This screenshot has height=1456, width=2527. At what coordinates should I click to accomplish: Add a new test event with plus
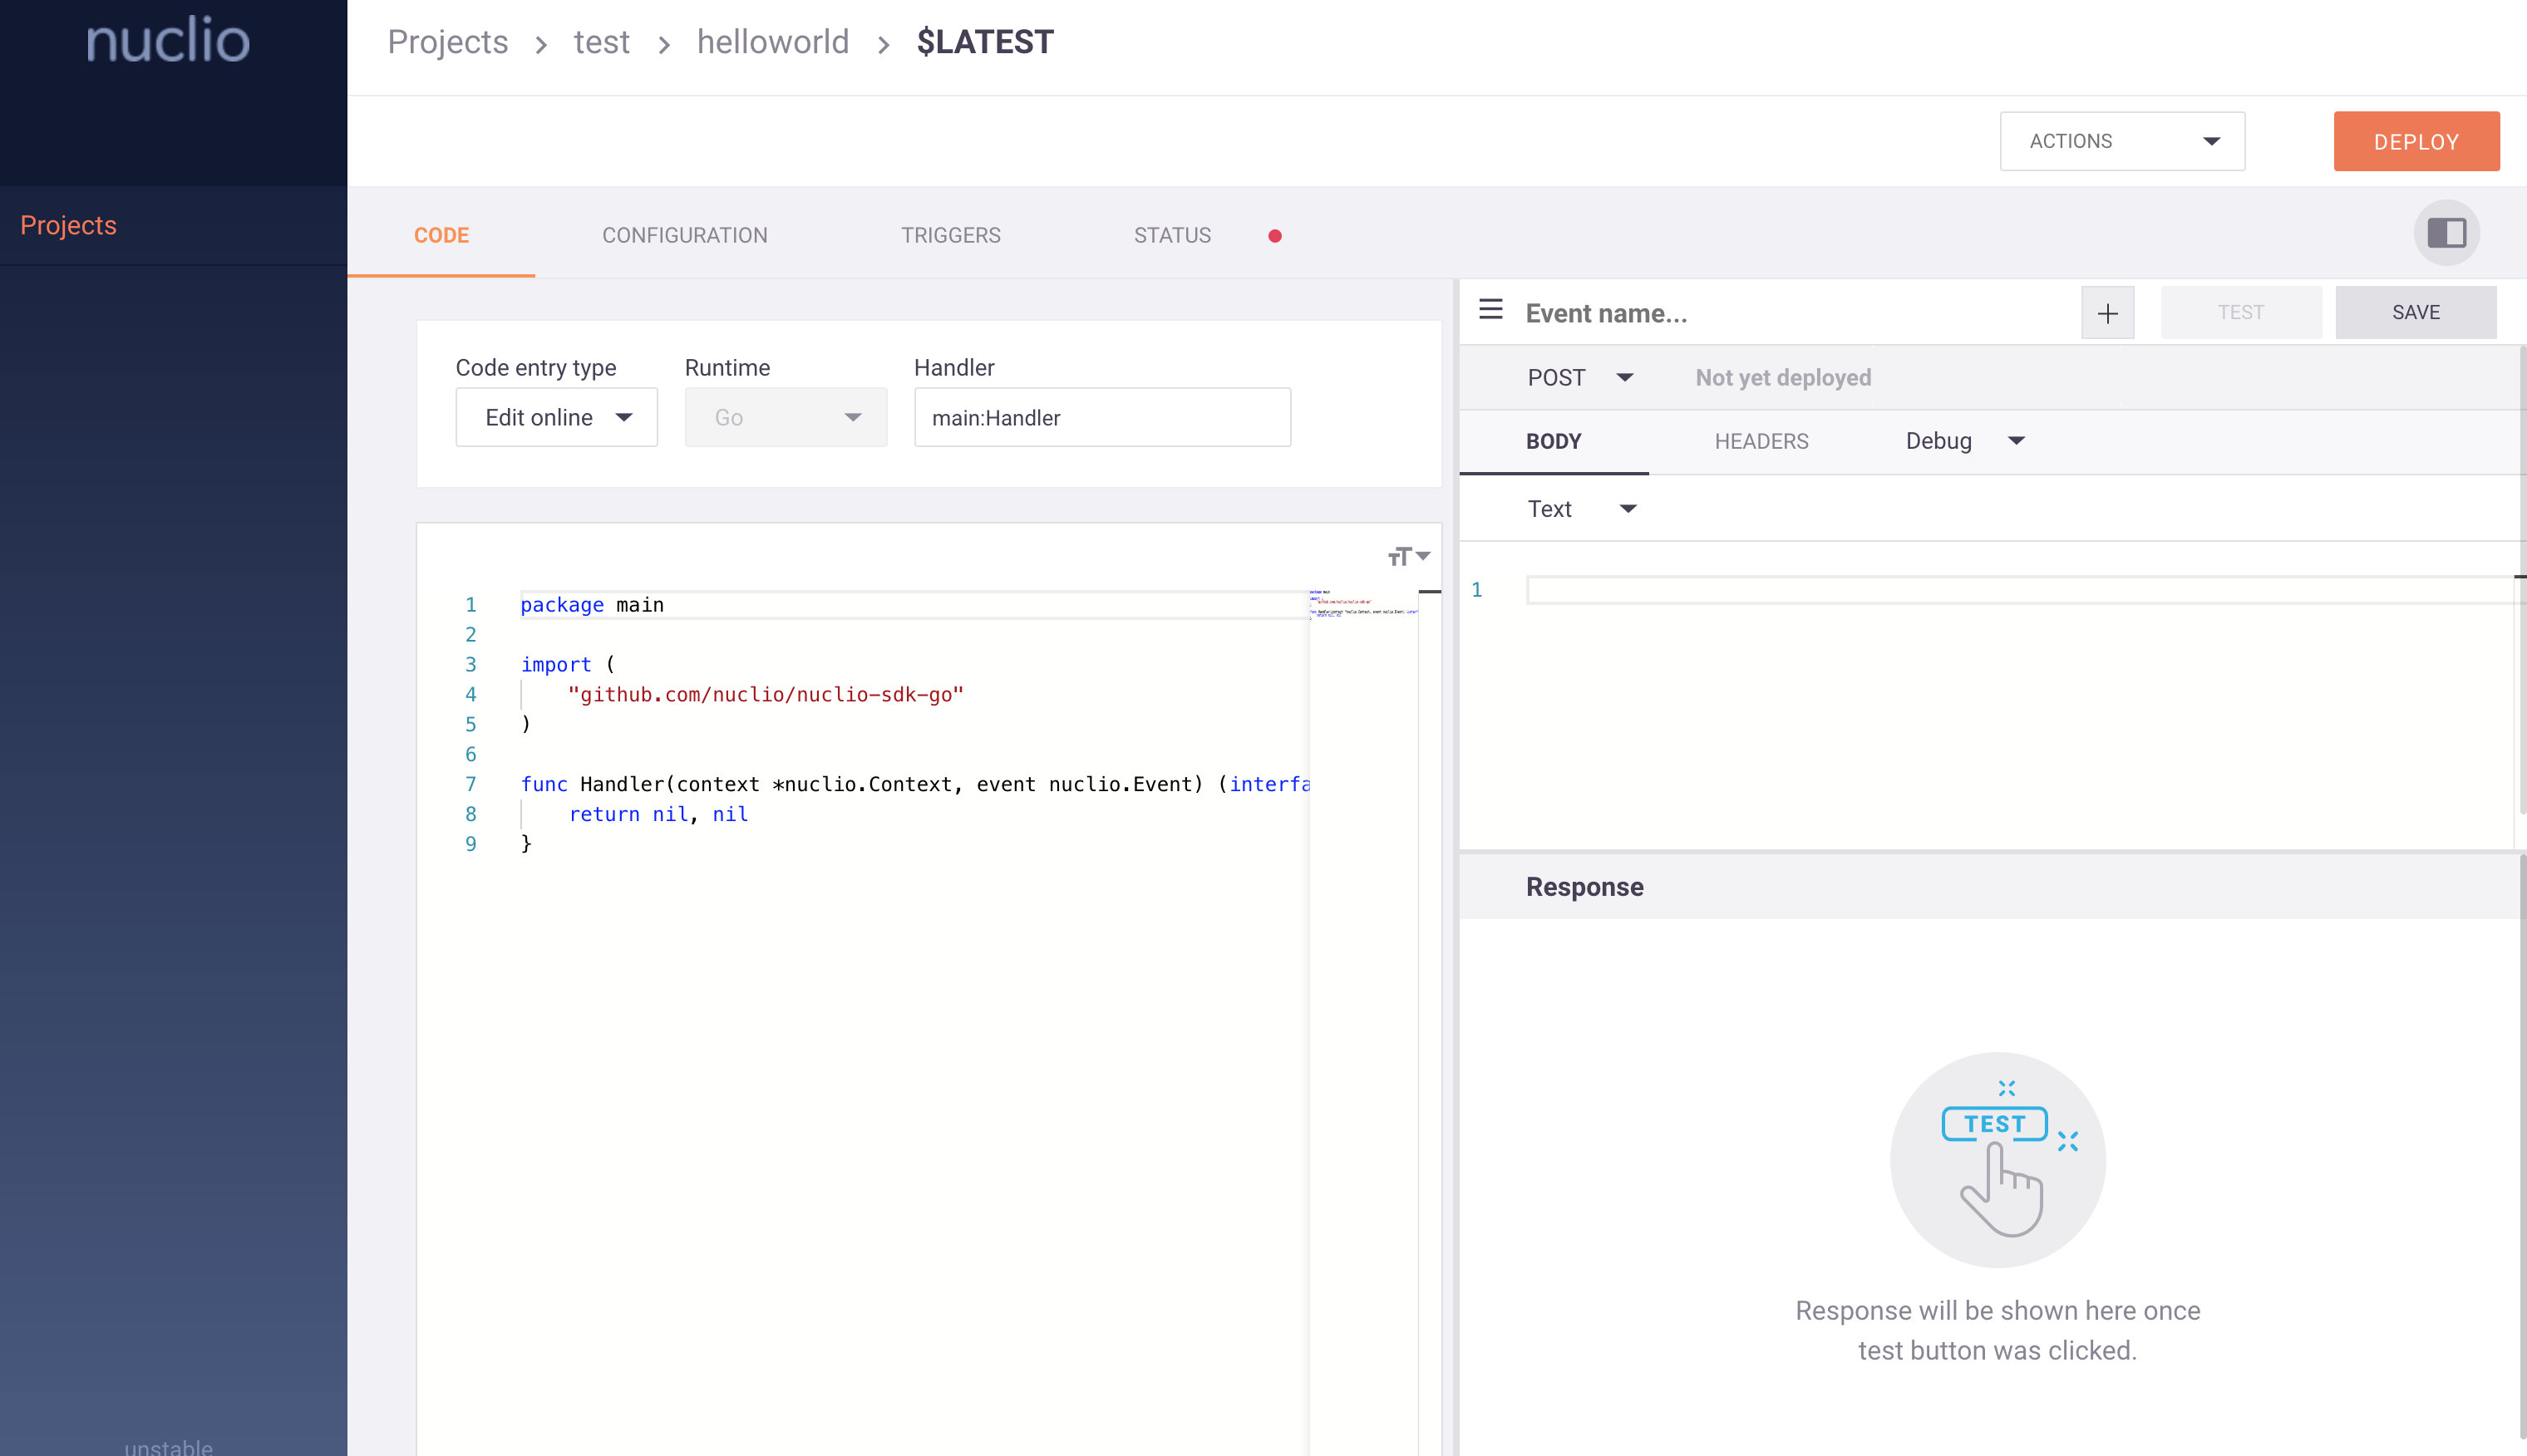pyautogui.click(x=2107, y=313)
